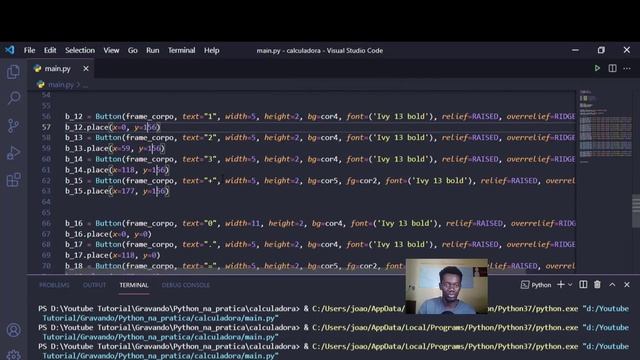Open the terminal launch profile dropdown arrow

570,284
